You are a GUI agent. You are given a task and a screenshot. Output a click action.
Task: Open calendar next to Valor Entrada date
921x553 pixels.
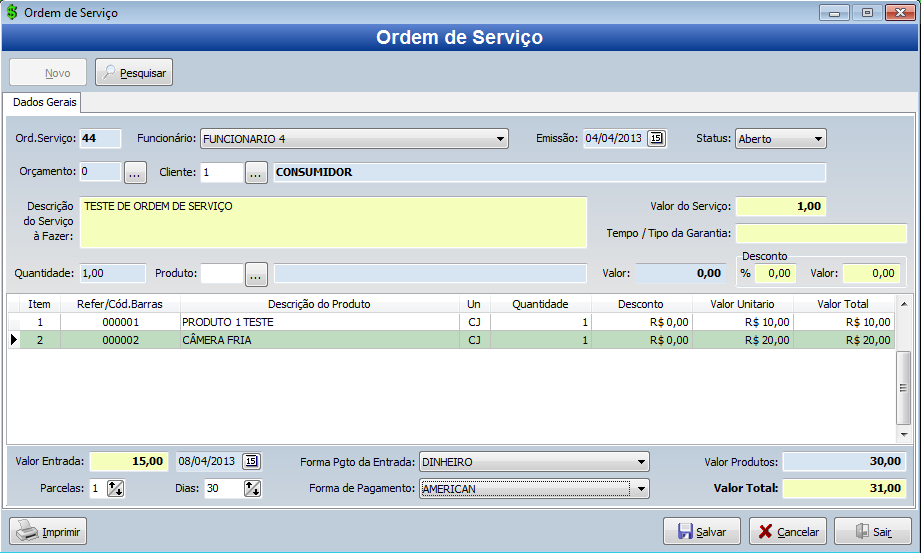[x=252, y=461]
